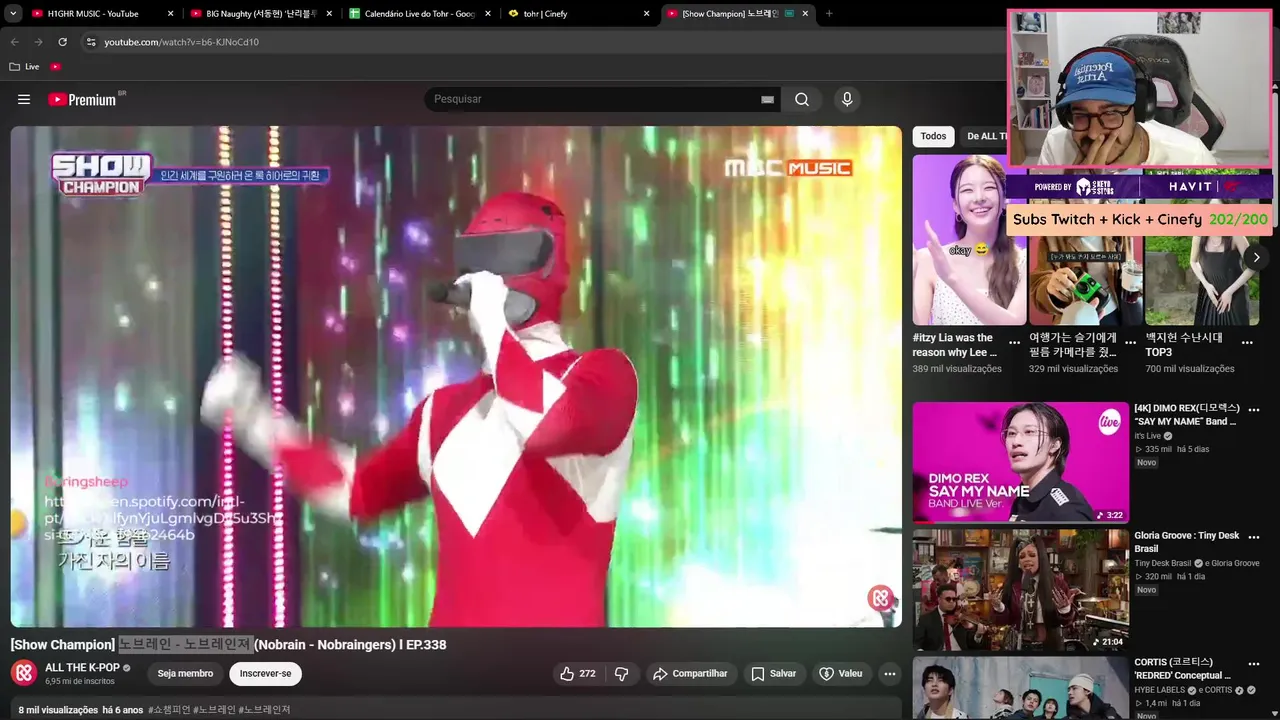Open the YouTube hamburger guide menu

(x=24, y=99)
